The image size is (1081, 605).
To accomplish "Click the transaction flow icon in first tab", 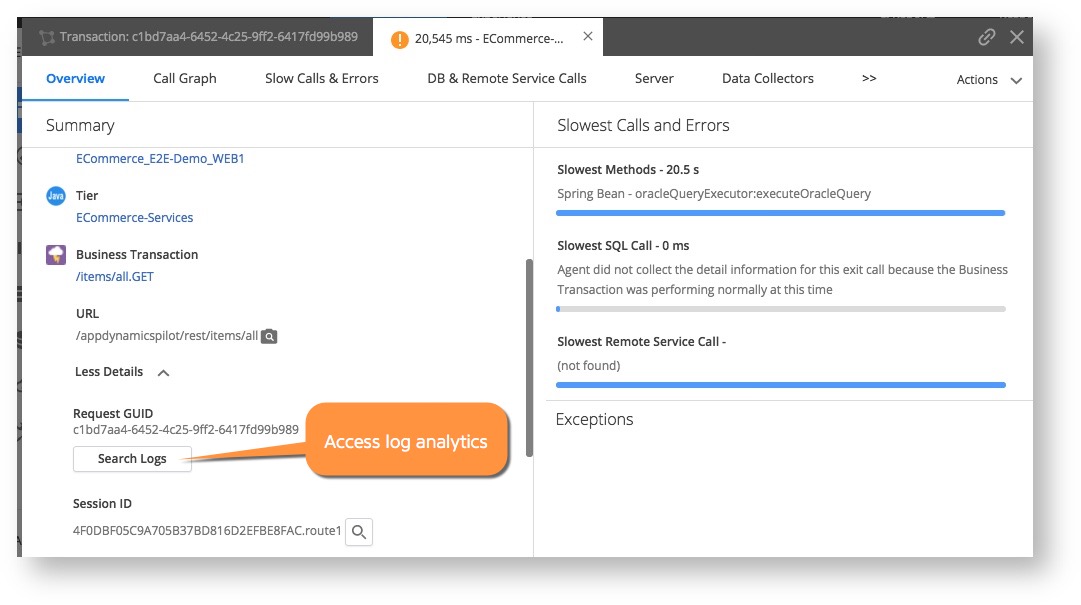I will (47, 38).
